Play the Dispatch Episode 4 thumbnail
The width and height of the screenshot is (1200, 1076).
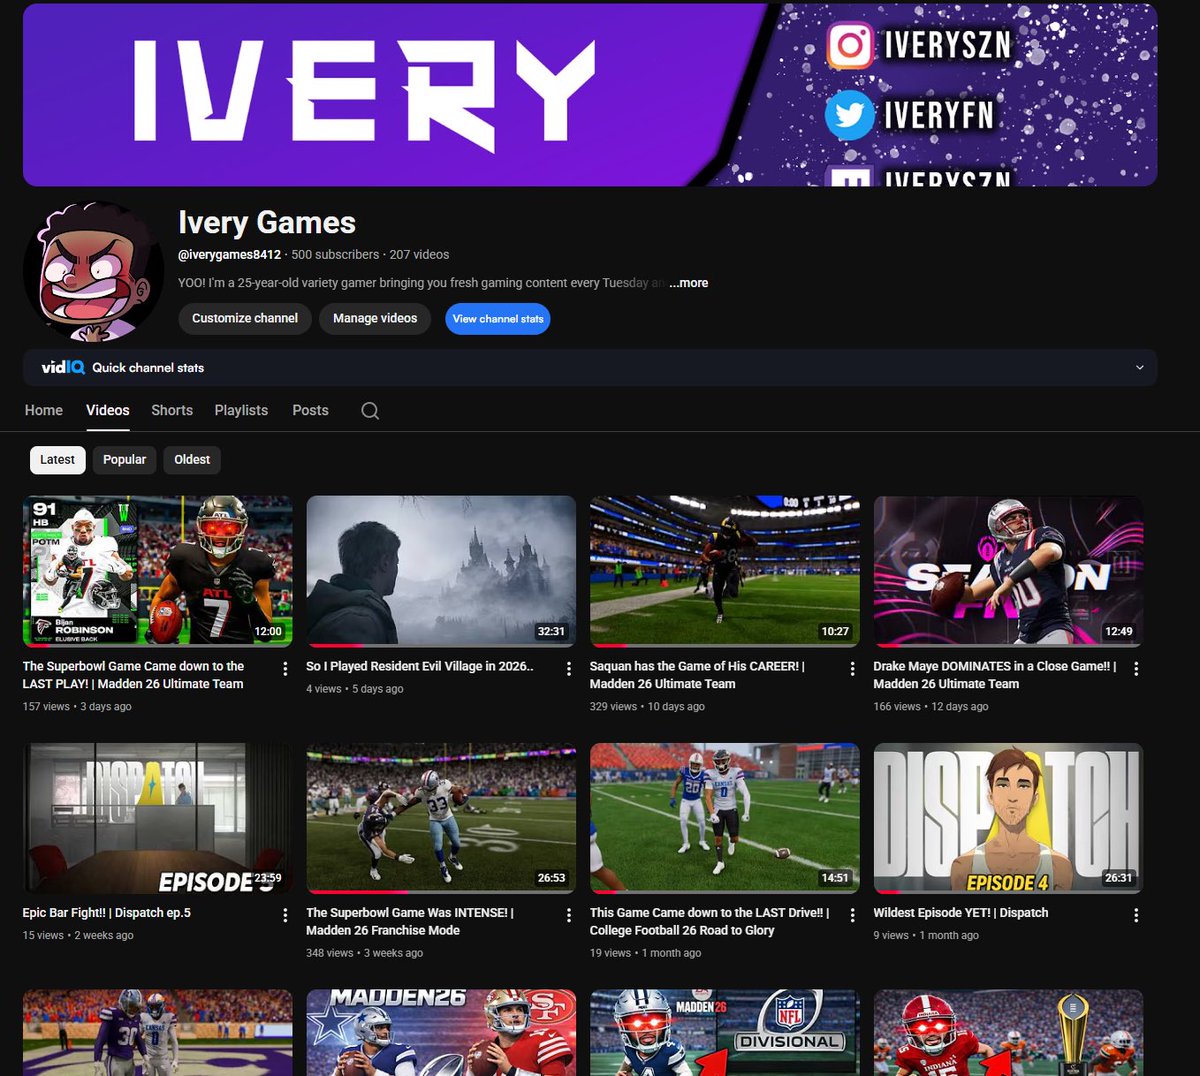[x=1008, y=818]
